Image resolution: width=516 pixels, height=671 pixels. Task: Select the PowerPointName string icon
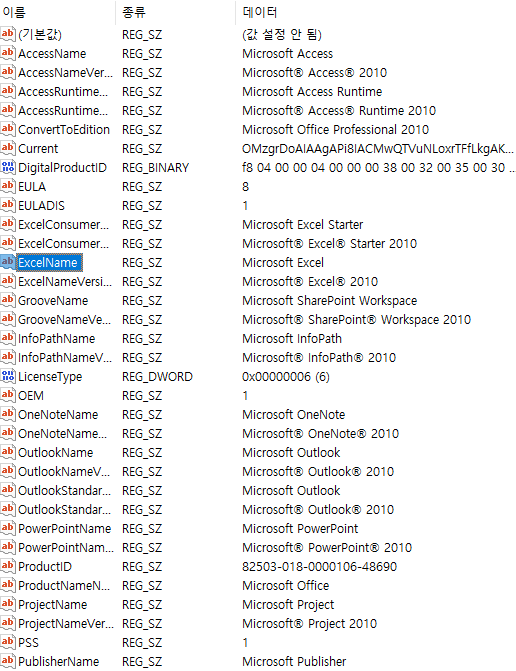[8, 528]
